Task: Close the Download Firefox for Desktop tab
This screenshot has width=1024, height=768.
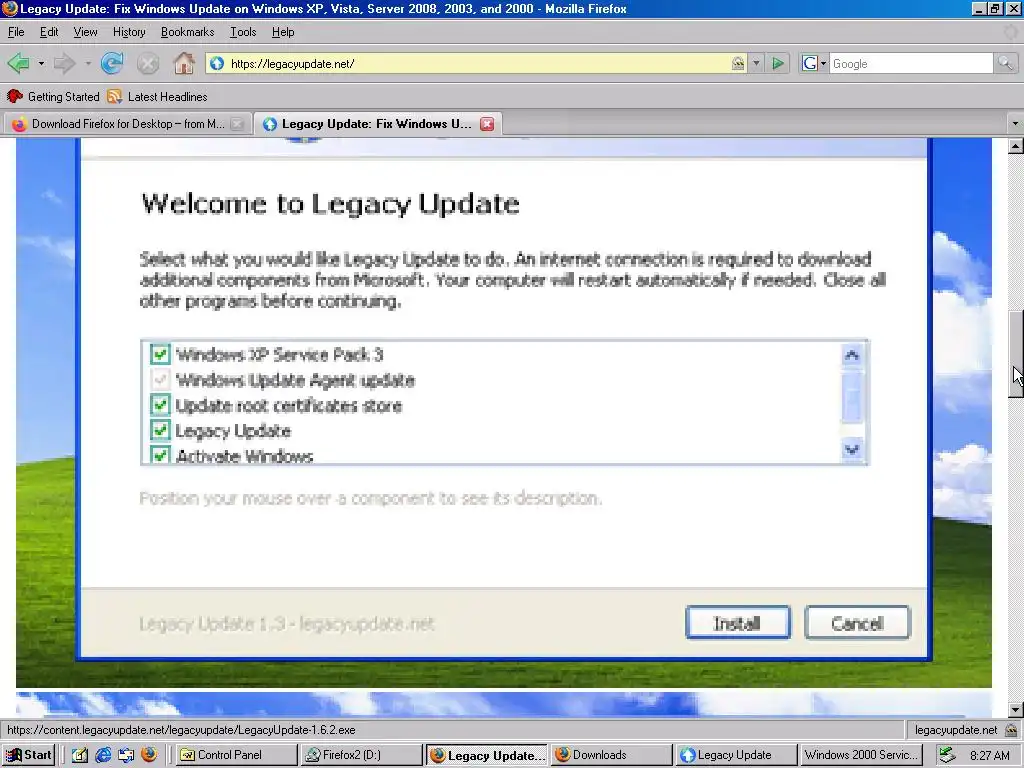Action: (238, 124)
